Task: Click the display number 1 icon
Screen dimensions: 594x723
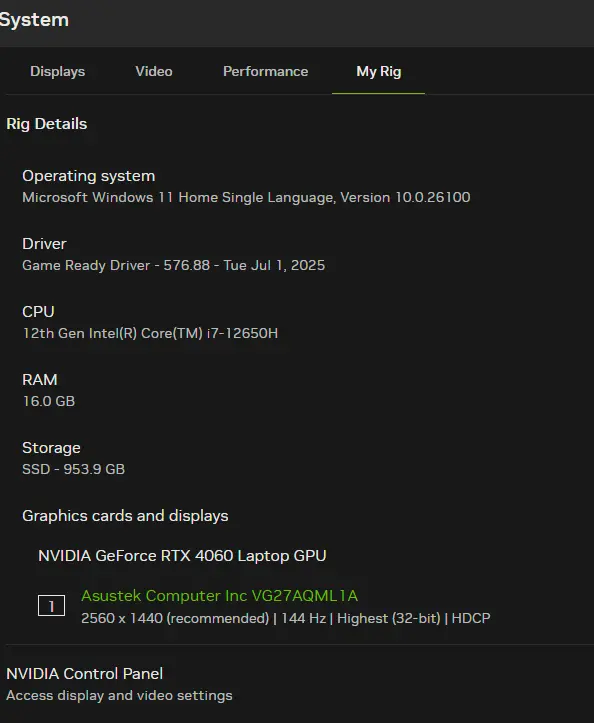Action: click(51, 606)
